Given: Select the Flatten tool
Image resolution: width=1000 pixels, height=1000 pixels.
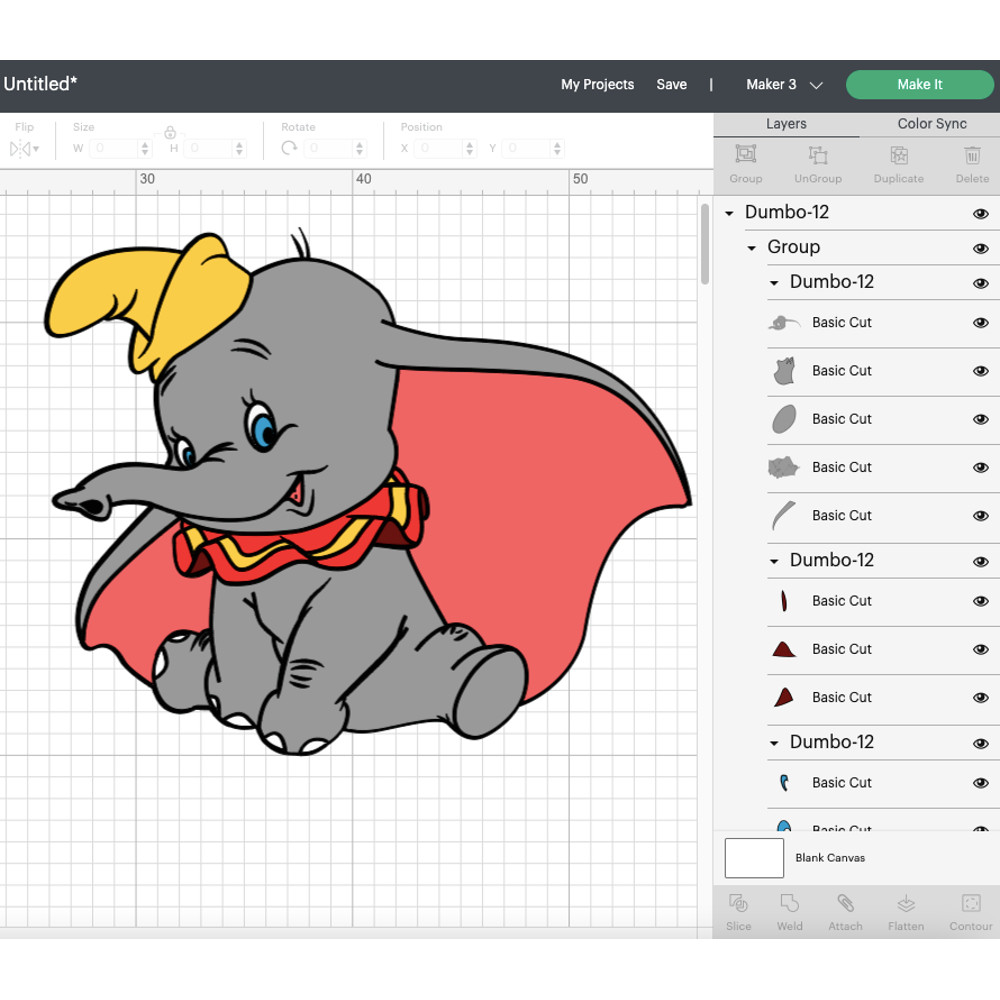Looking at the screenshot, I should pos(906,912).
